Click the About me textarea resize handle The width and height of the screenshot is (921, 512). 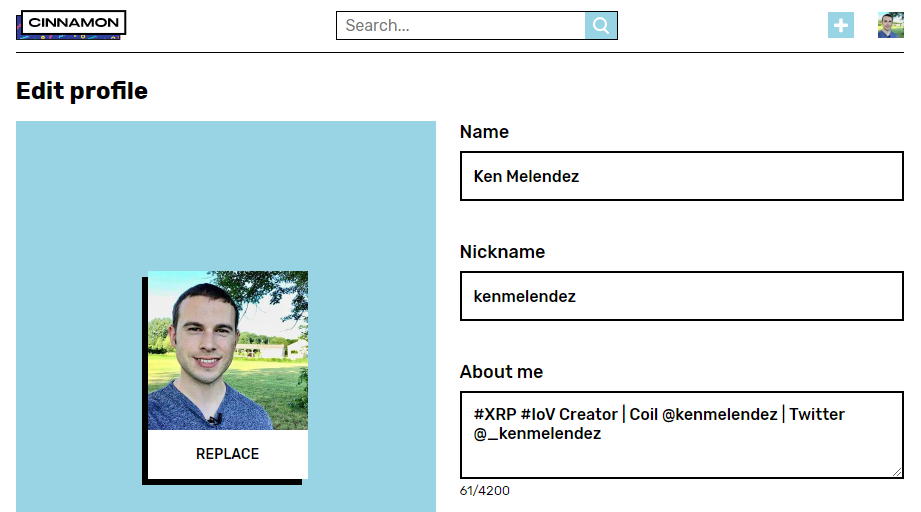pyautogui.click(x=897, y=472)
